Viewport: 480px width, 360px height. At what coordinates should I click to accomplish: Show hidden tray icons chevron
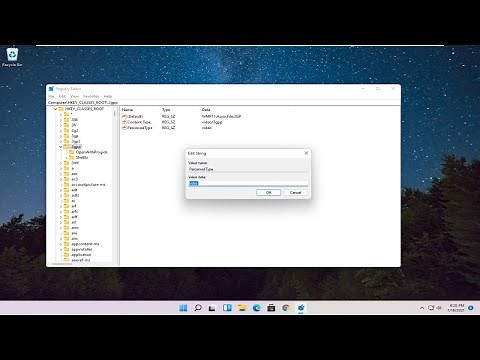click(x=422, y=308)
